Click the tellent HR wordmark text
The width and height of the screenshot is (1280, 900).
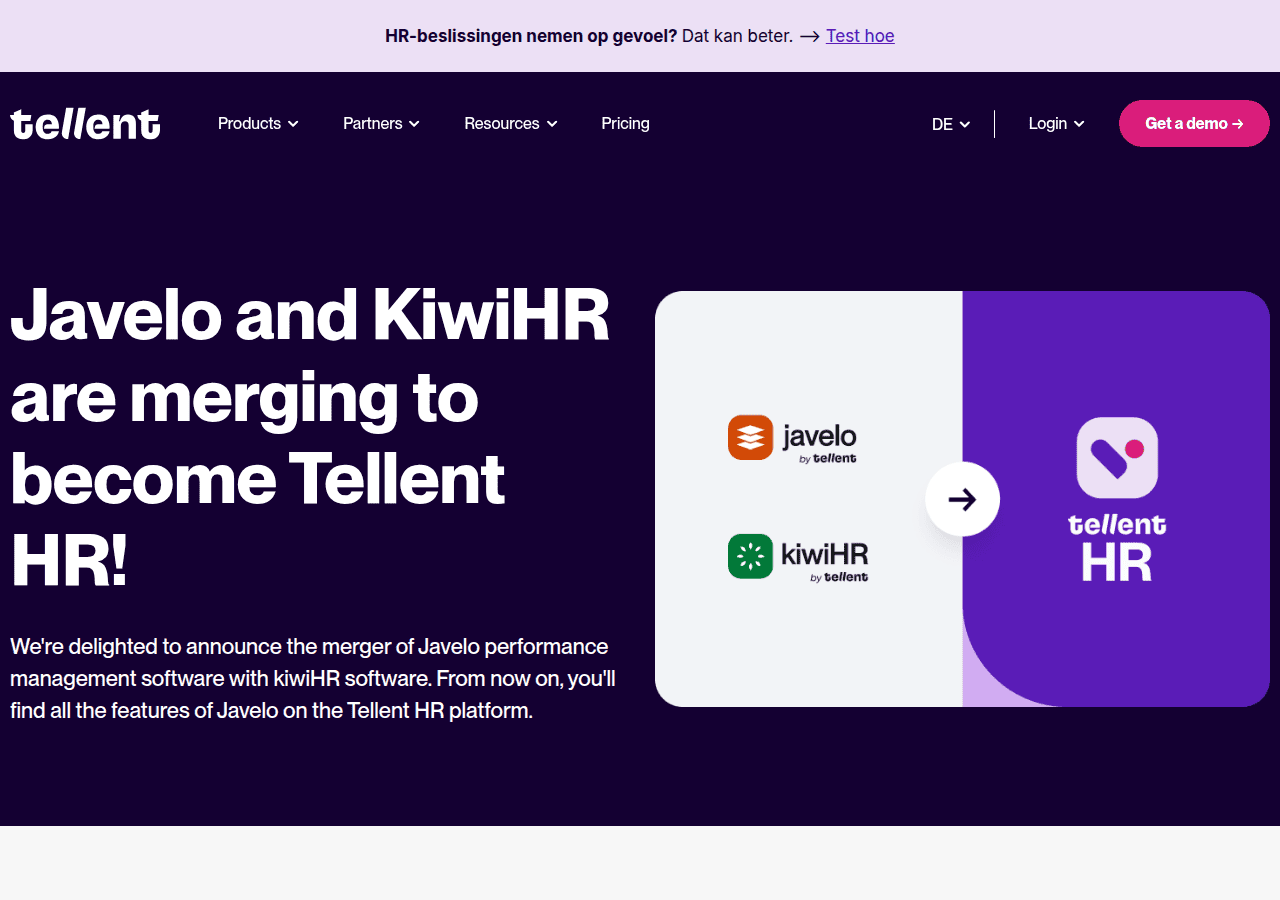point(1117,547)
